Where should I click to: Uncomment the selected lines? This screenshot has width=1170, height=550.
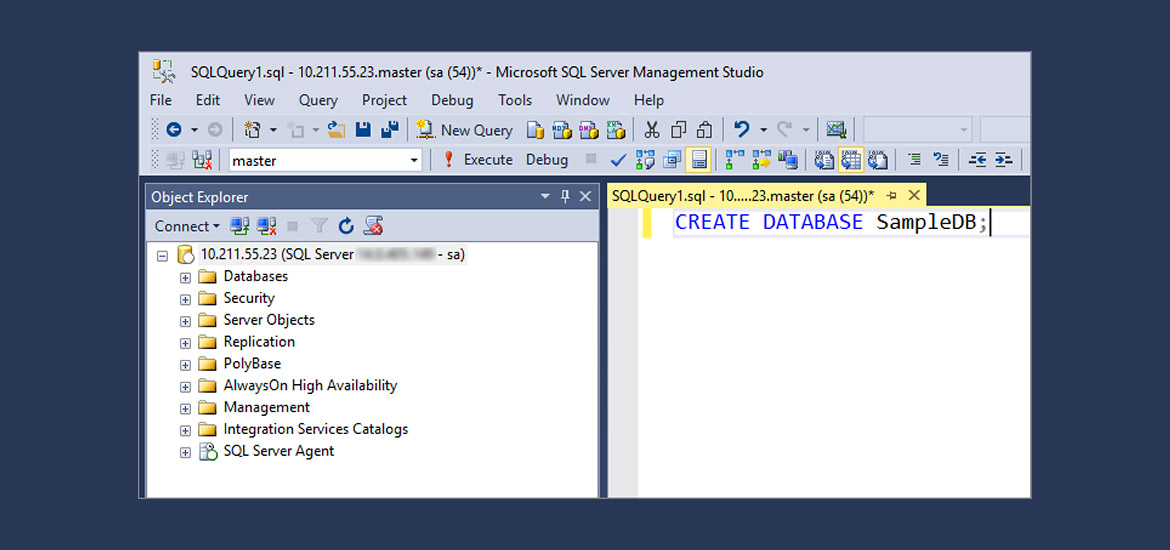pyautogui.click(x=941, y=159)
